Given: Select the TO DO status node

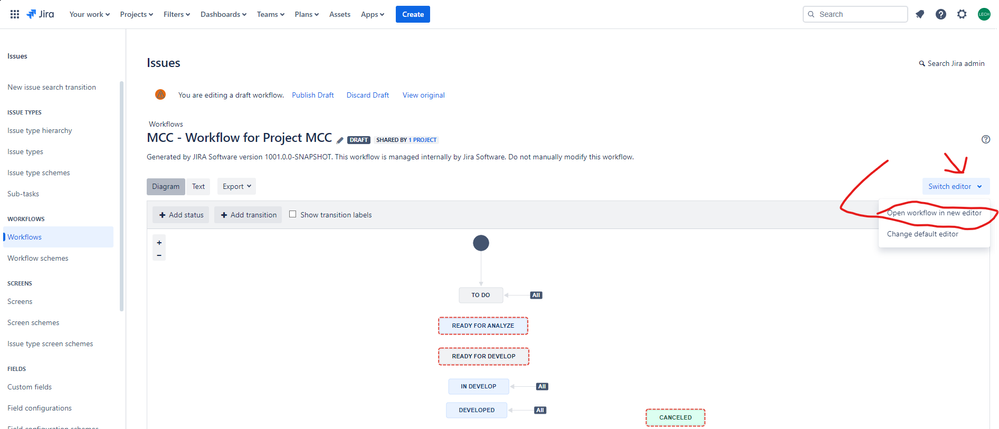Looking at the screenshot, I should tap(481, 295).
